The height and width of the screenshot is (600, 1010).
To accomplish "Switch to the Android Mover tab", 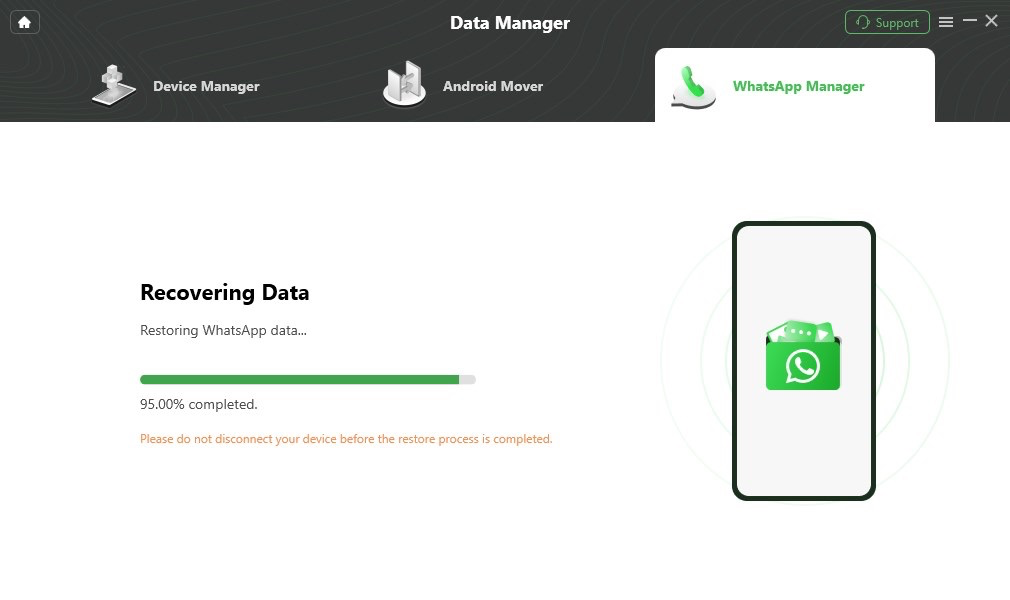I will (x=493, y=86).
